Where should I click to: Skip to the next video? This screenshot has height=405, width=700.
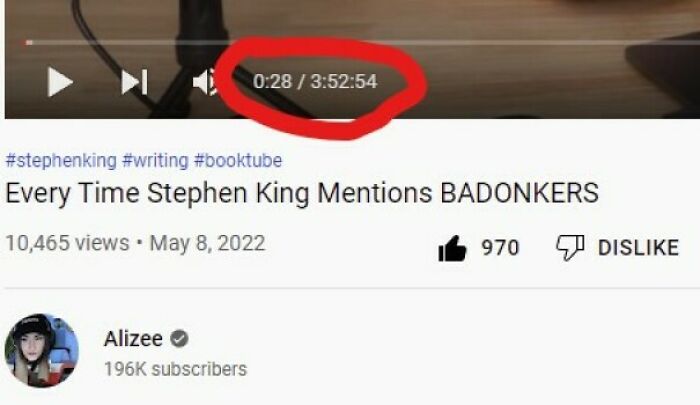[134, 82]
